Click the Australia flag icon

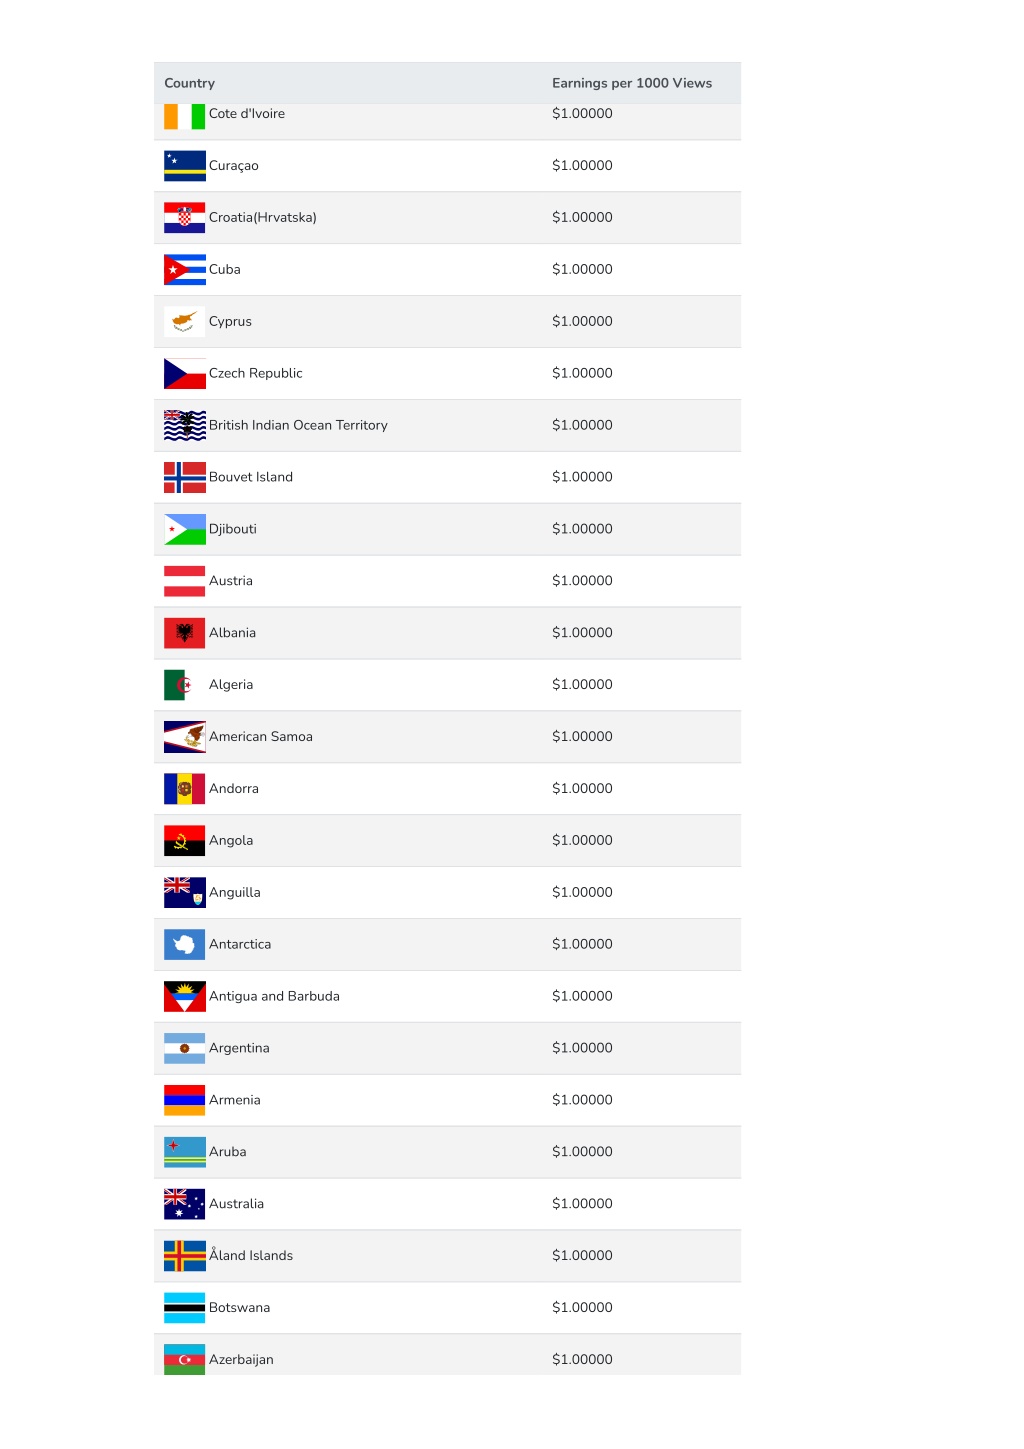click(185, 1204)
